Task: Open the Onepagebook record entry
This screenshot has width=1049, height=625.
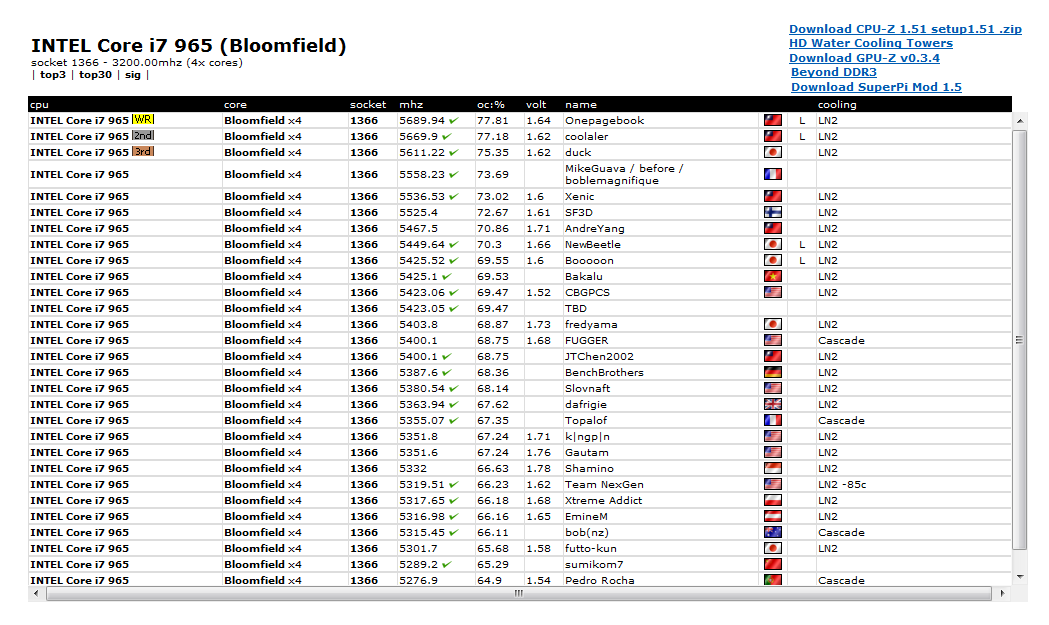Action: pyautogui.click(x=604, y=121)
